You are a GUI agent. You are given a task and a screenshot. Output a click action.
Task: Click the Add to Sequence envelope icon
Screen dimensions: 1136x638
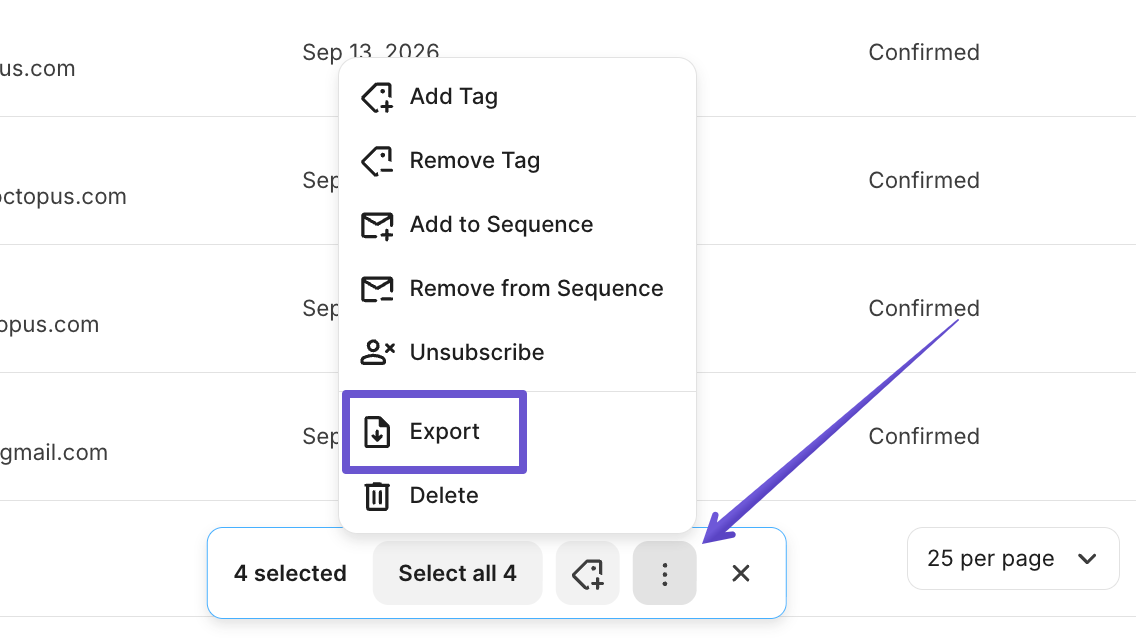pyautogui.click(x=377, y=225)
